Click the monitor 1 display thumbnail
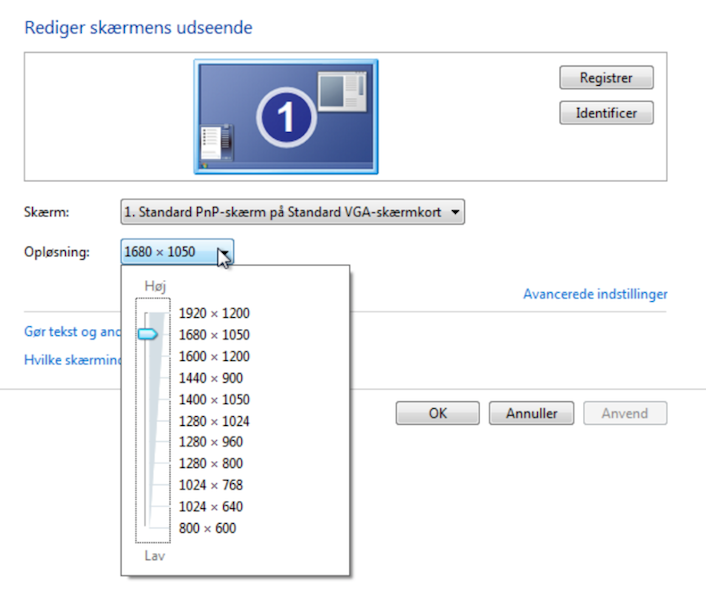The image size is (706, 600). 286,117
